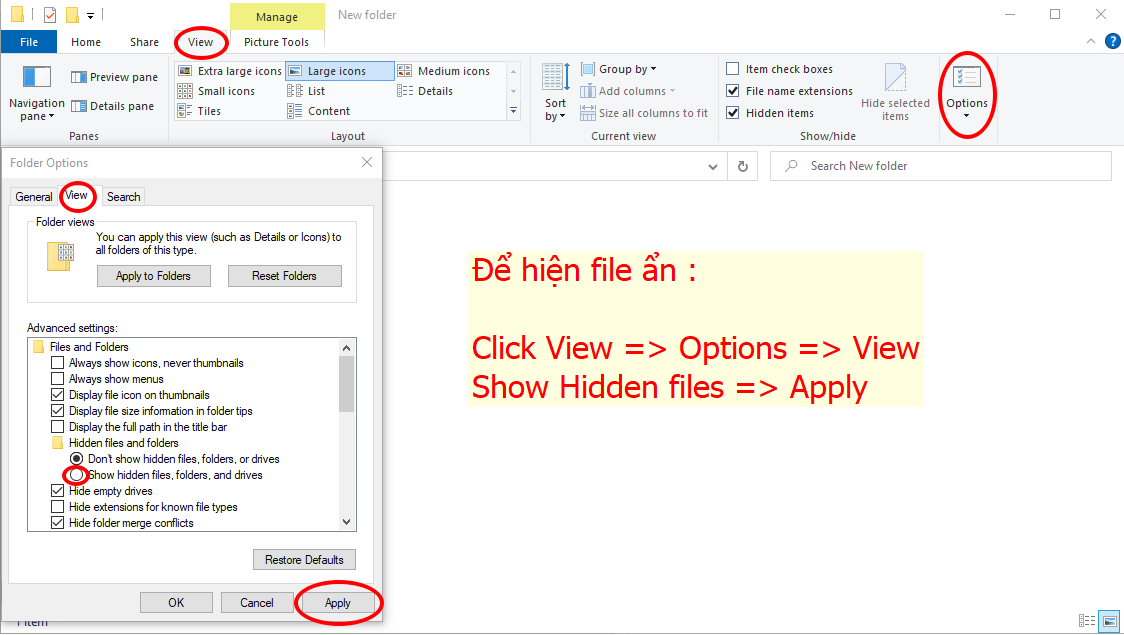Collapse the ribbon with the chevron

click(x=1091, y=42)
